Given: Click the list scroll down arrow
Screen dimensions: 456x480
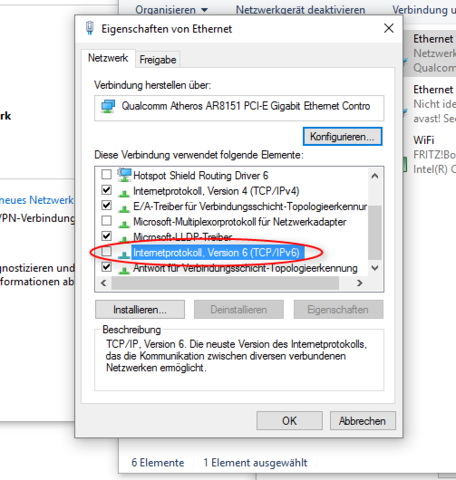Looking at the screenshot, I should 375,268.
